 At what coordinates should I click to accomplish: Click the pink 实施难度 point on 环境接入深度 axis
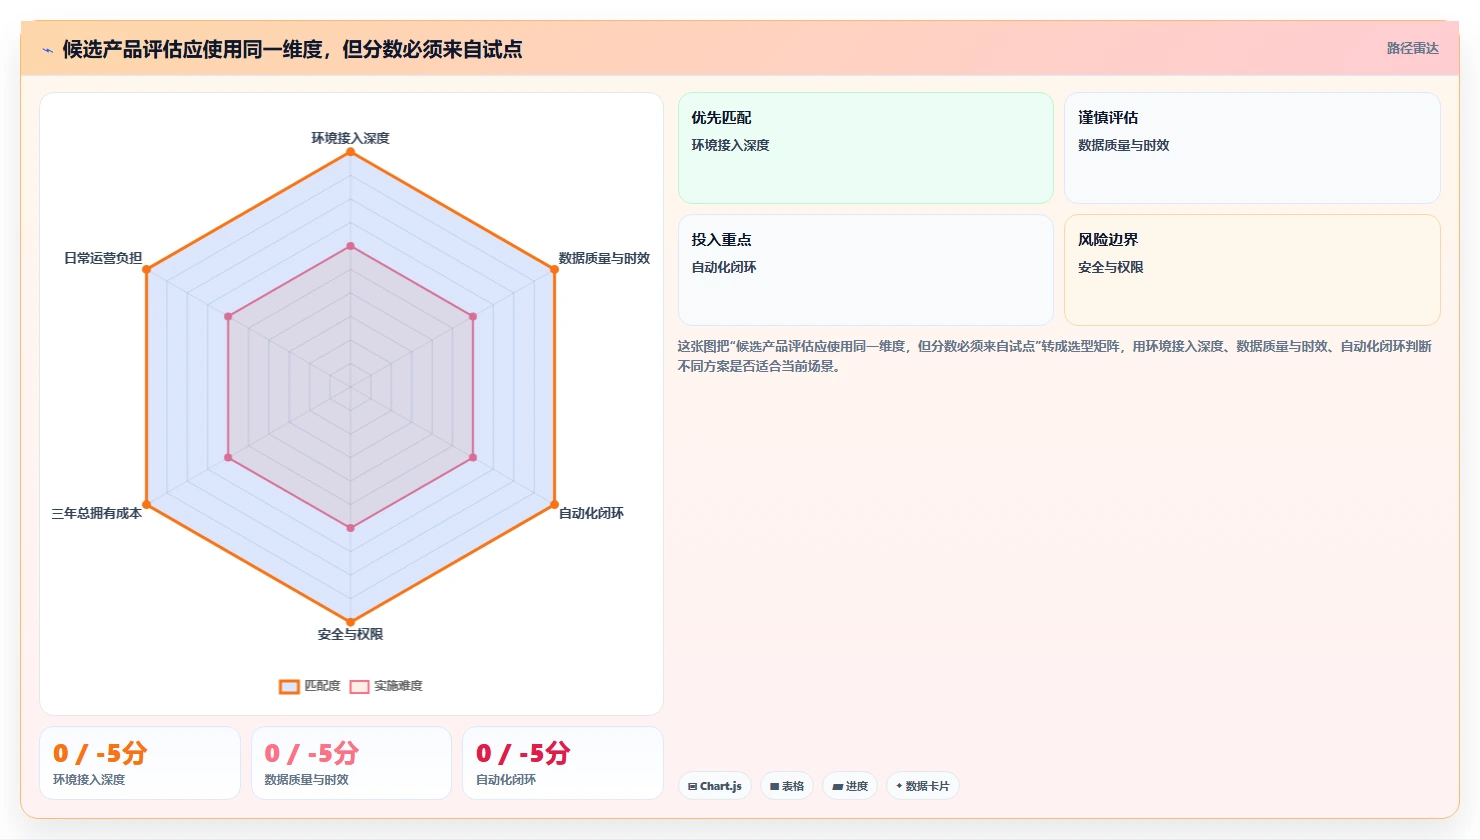point(350,246)
